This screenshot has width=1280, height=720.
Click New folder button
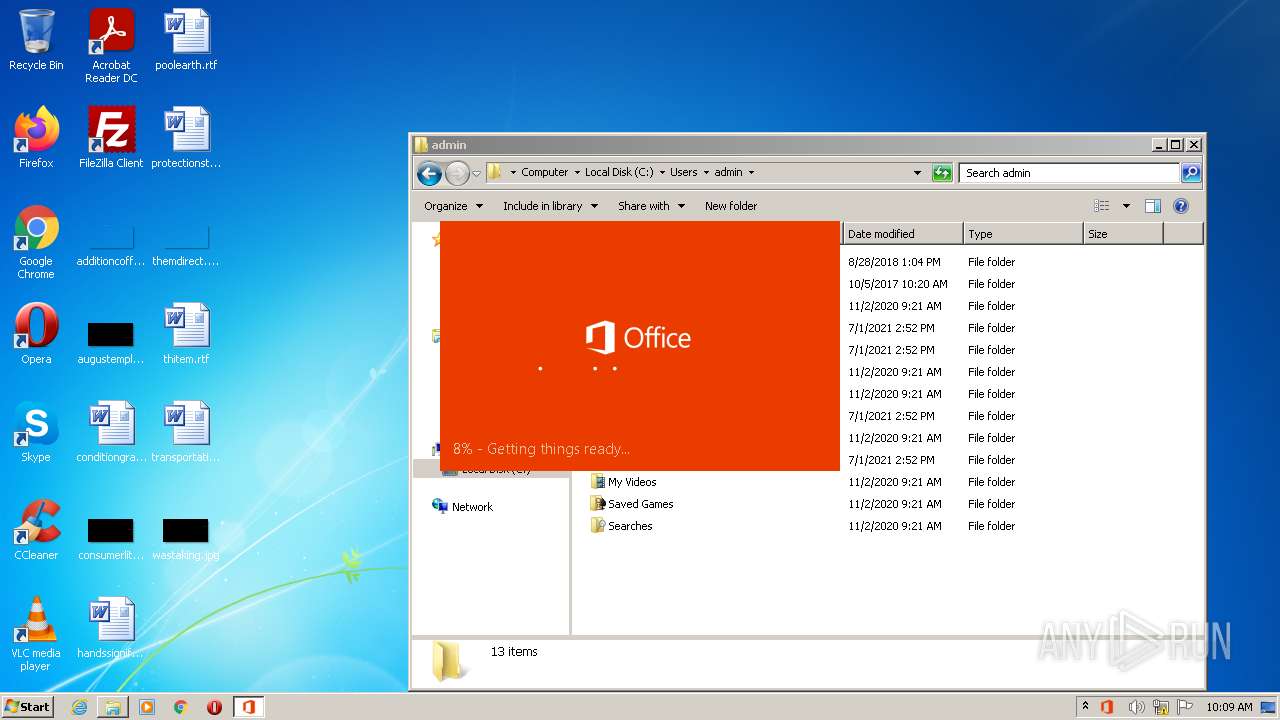(x=731, y=206)
